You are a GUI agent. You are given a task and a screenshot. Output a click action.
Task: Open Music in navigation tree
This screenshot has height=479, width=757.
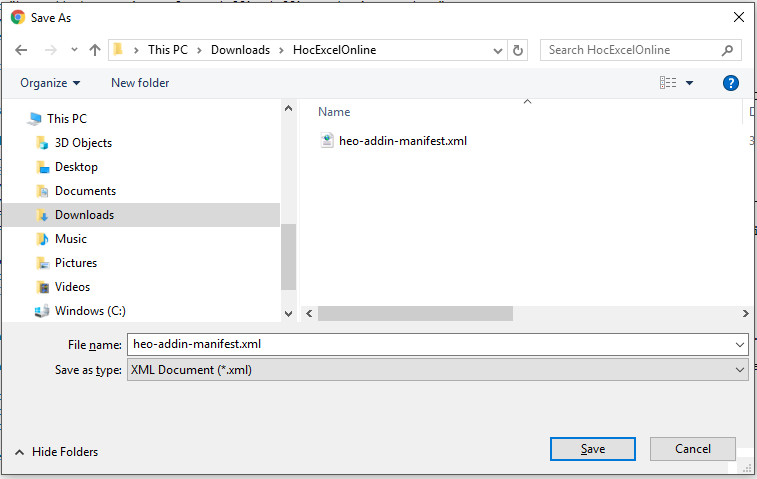70,239
